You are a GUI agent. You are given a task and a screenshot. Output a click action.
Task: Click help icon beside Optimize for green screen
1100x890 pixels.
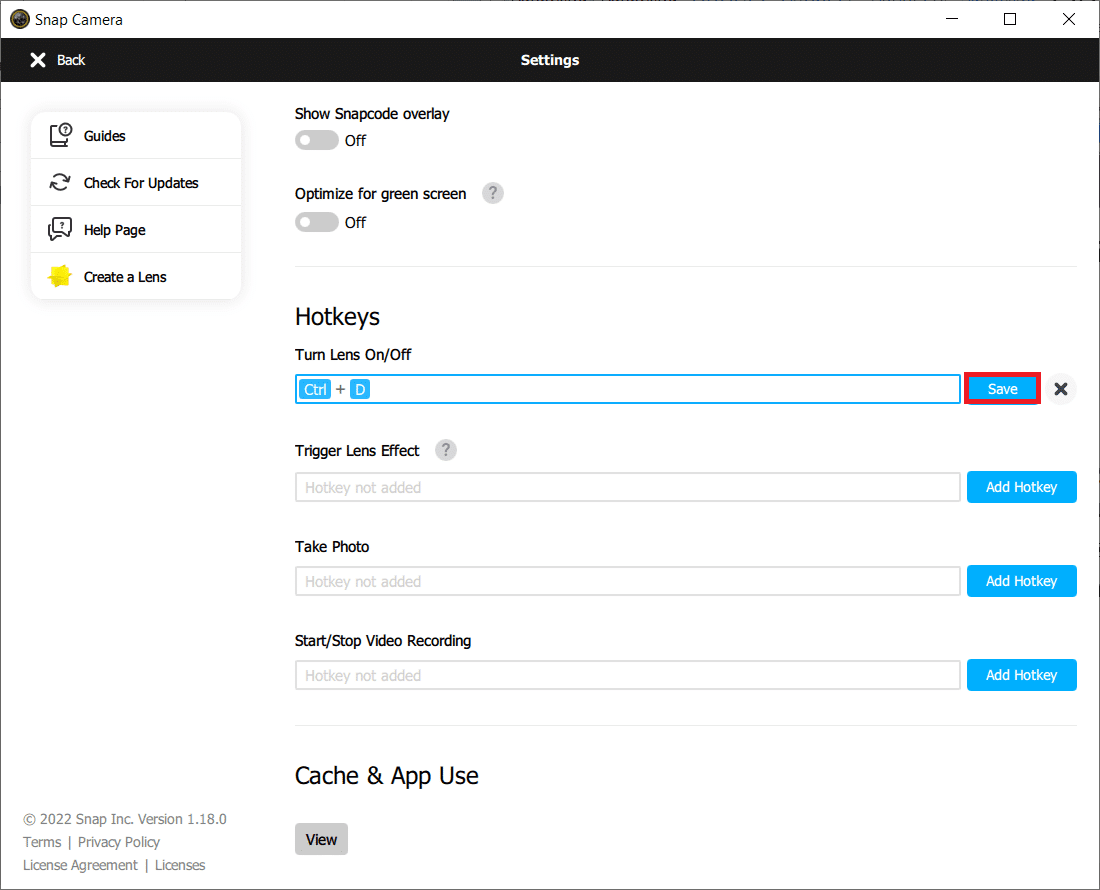[x=492, y=193]
